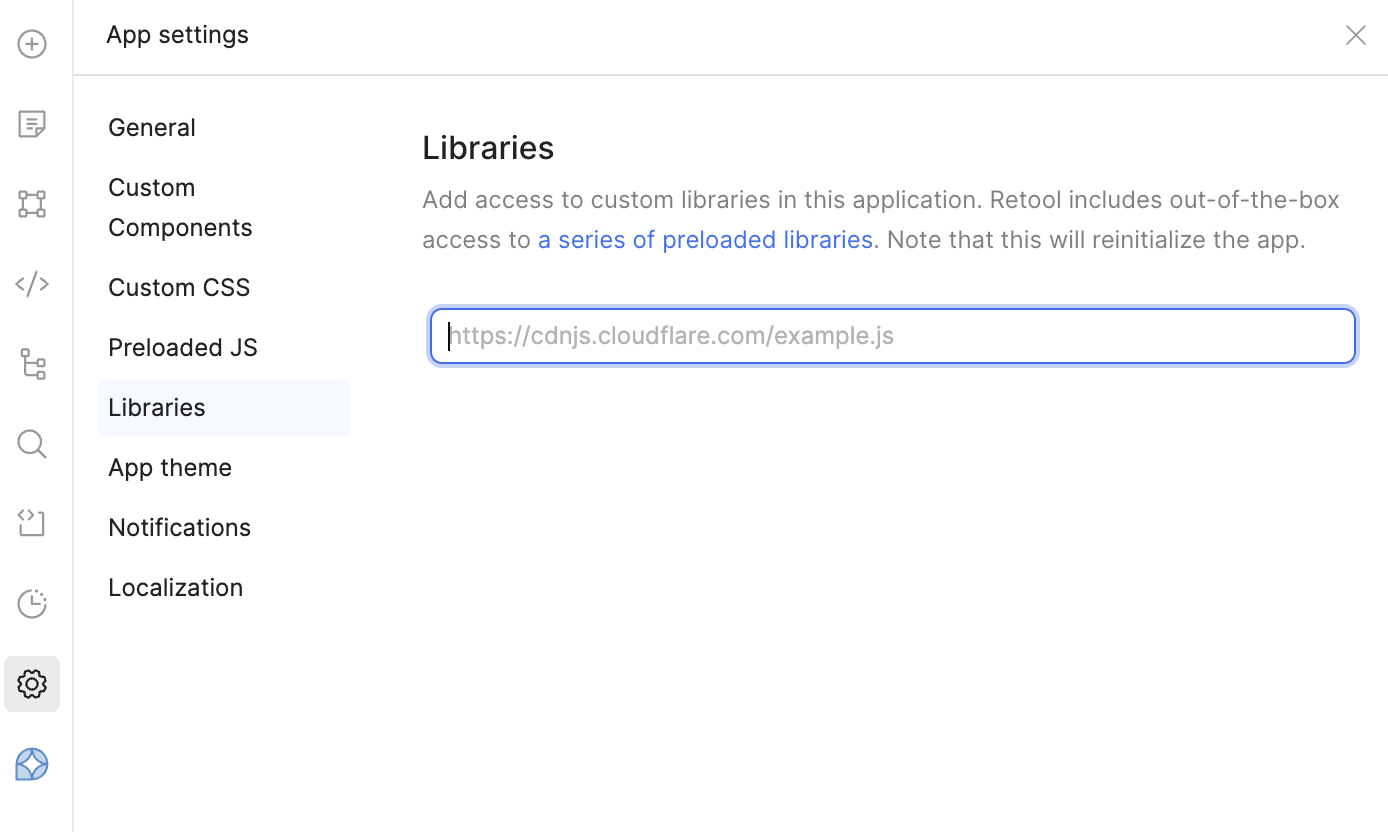Open the blue AI sparkle icon

pyautogui.click(x=32, y=764)
